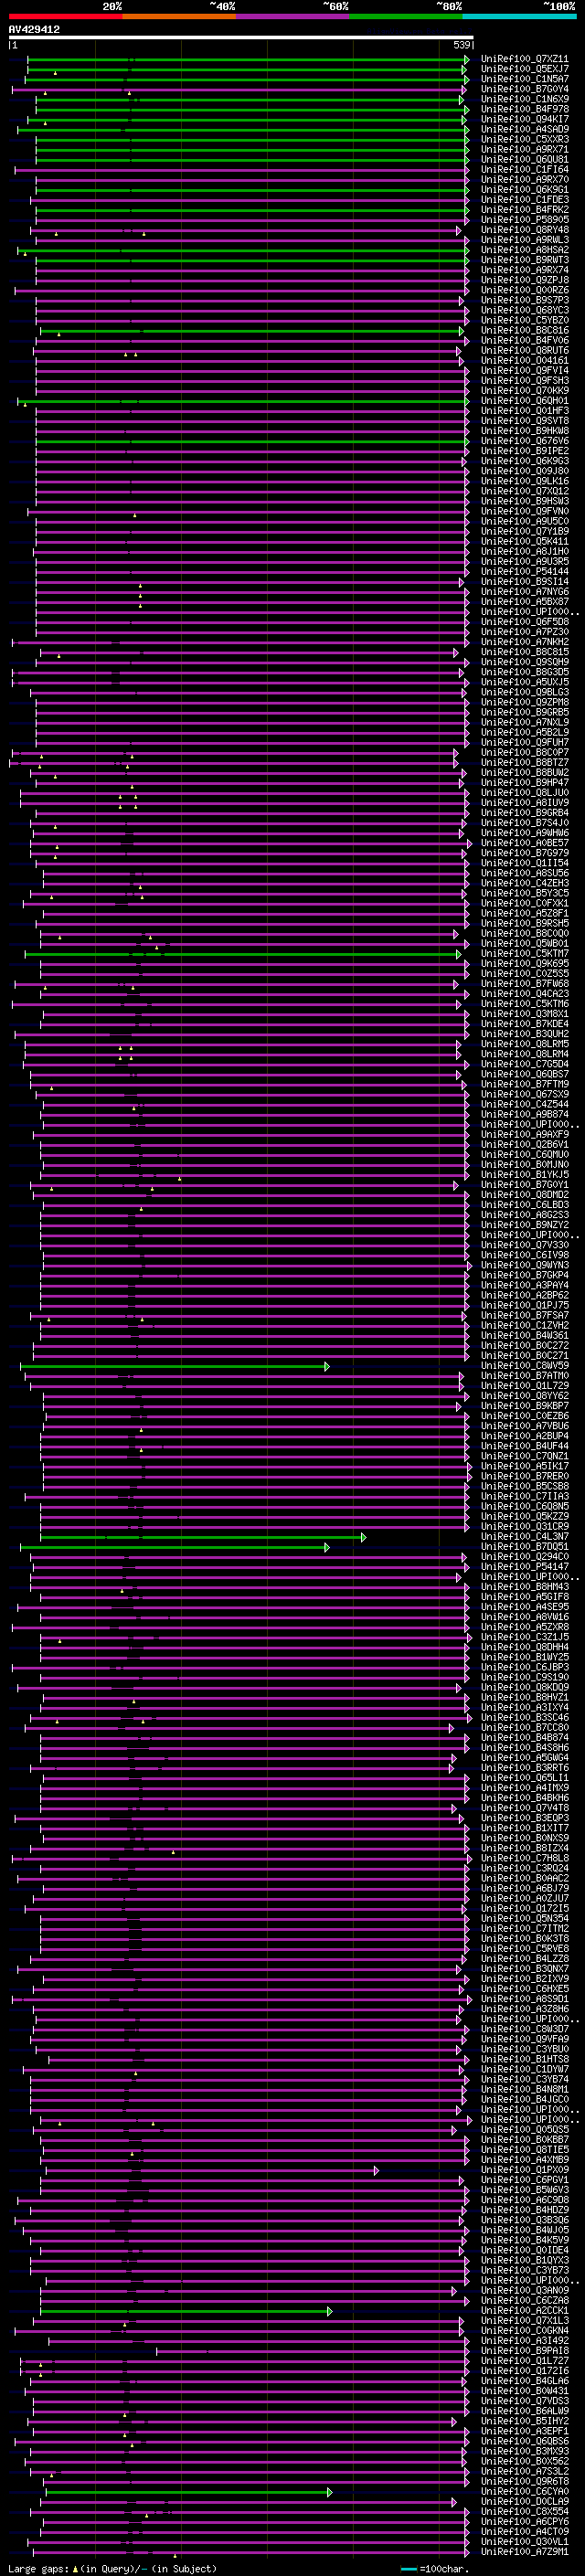This screenshot has width=585, height=2576.
Task: Select the UniRef100_Q9WYN3 entry
Action: (x=525, y=1265)
